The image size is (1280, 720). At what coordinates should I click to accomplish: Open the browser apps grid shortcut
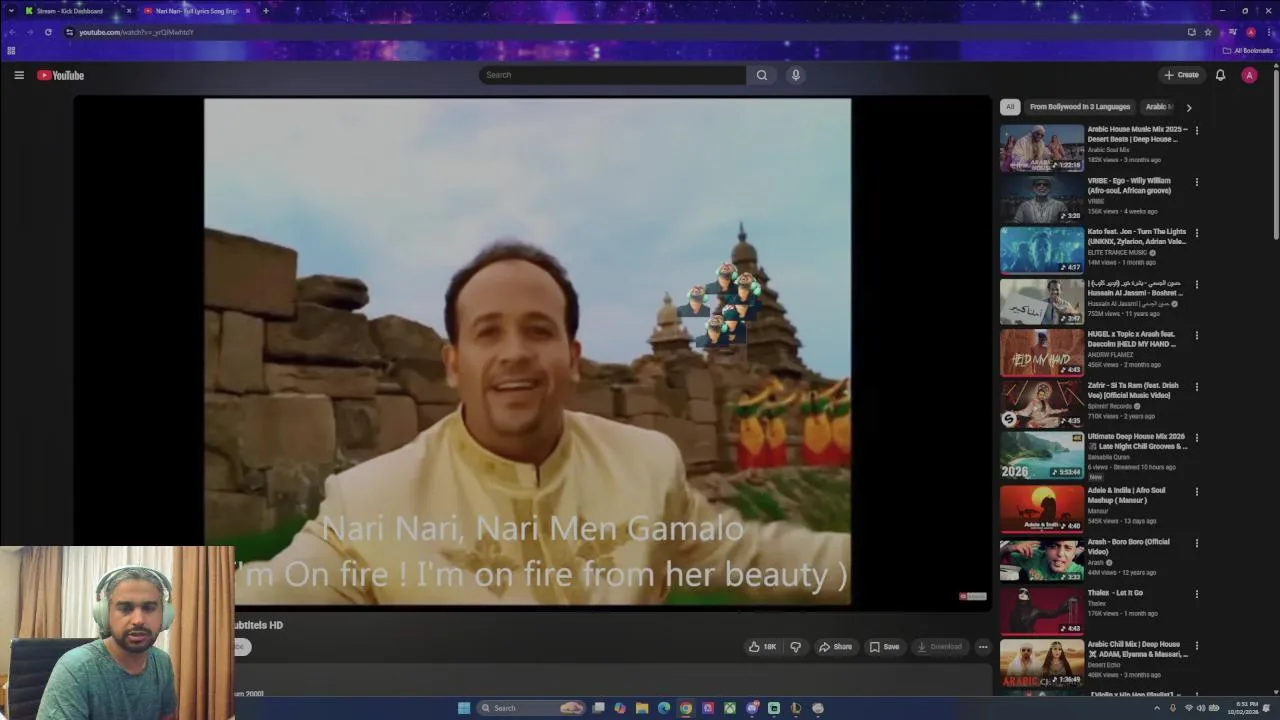coord(11,51)
